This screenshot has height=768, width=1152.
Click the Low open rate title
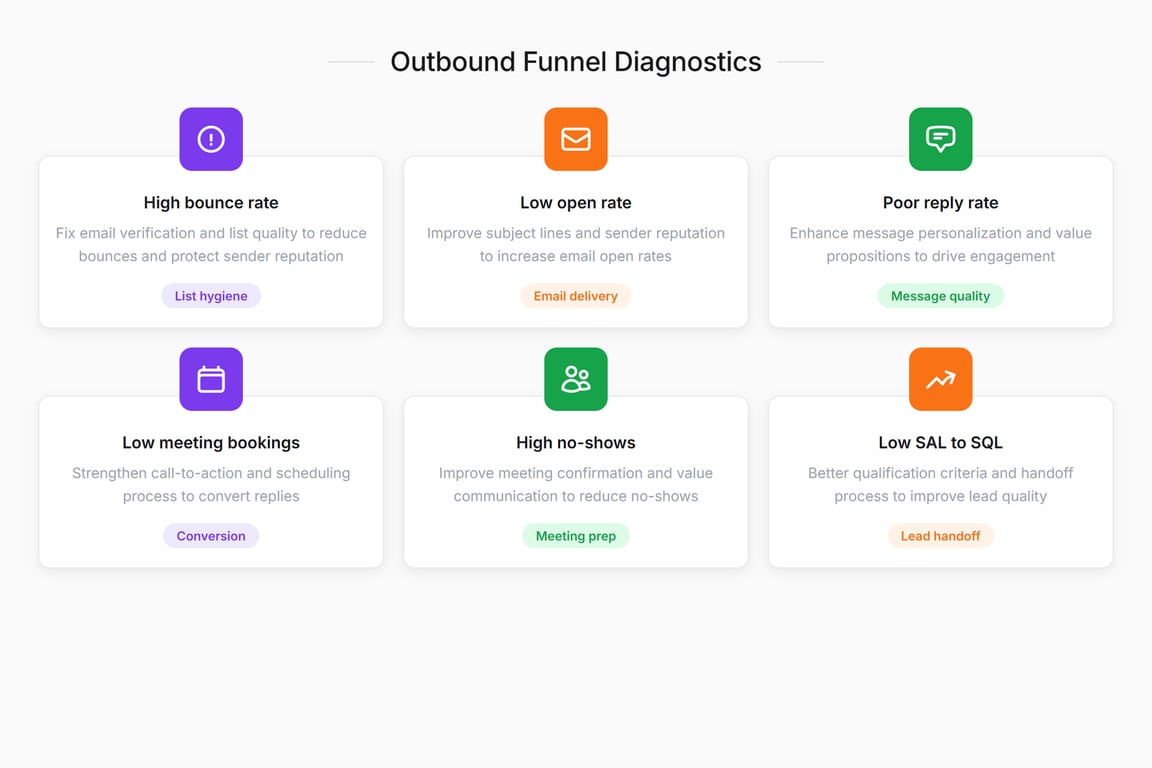click(575, 203)
